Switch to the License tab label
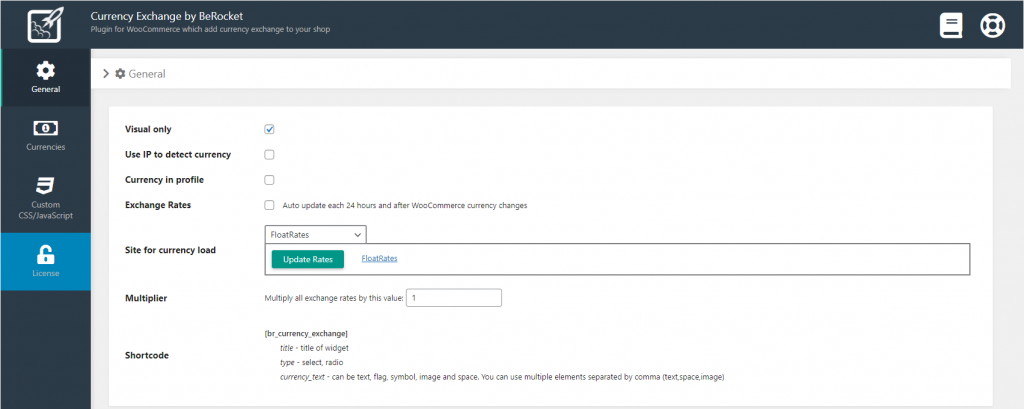1024x409 pixels. 45,273
